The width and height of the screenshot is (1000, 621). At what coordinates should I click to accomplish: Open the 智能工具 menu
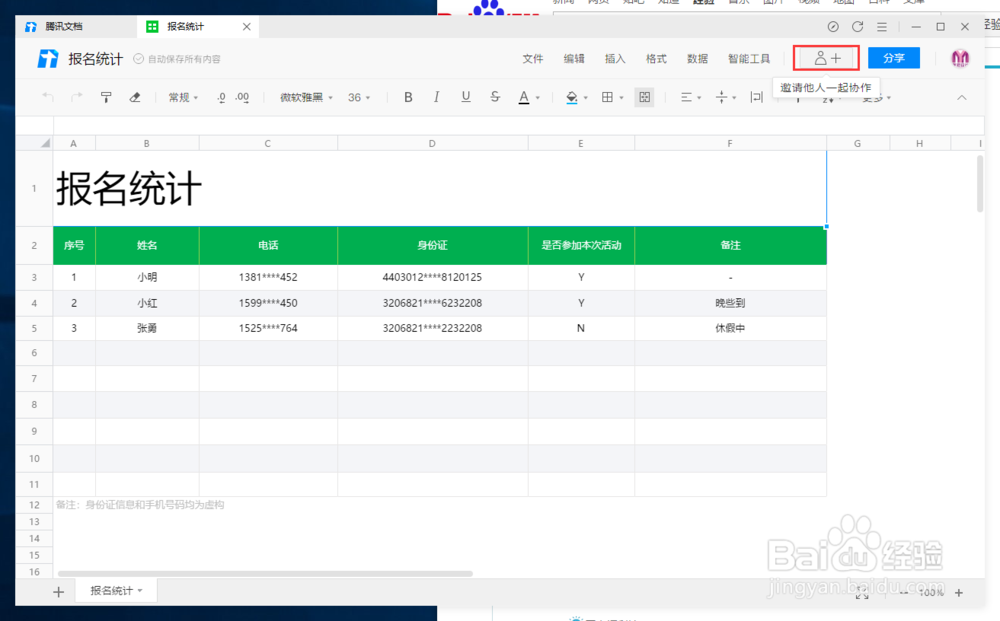749,58
